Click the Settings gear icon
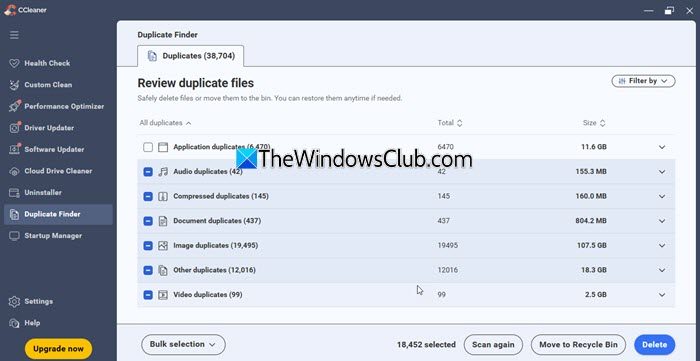Viewport: 700px width, 361px height. click(x=14, y=302)
